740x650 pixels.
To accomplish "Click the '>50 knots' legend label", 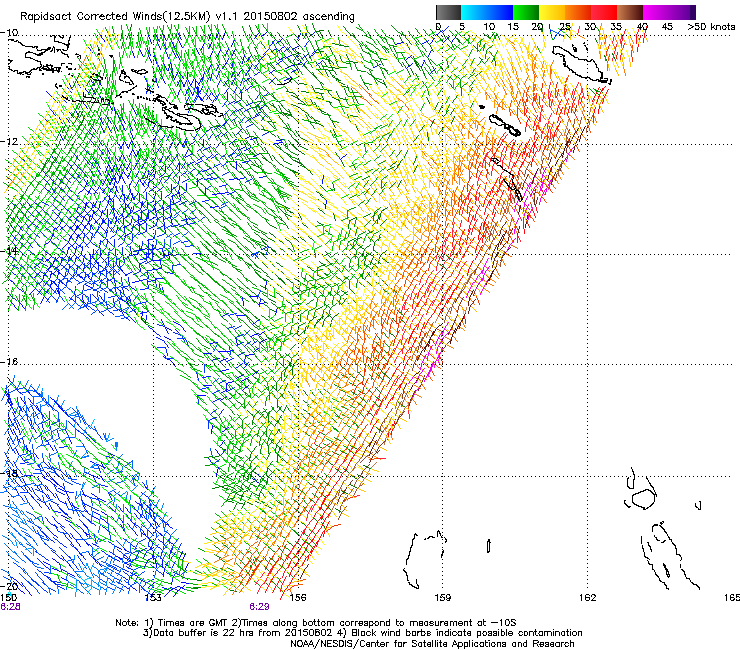I will pyautogui.click(x=711, y=27).
